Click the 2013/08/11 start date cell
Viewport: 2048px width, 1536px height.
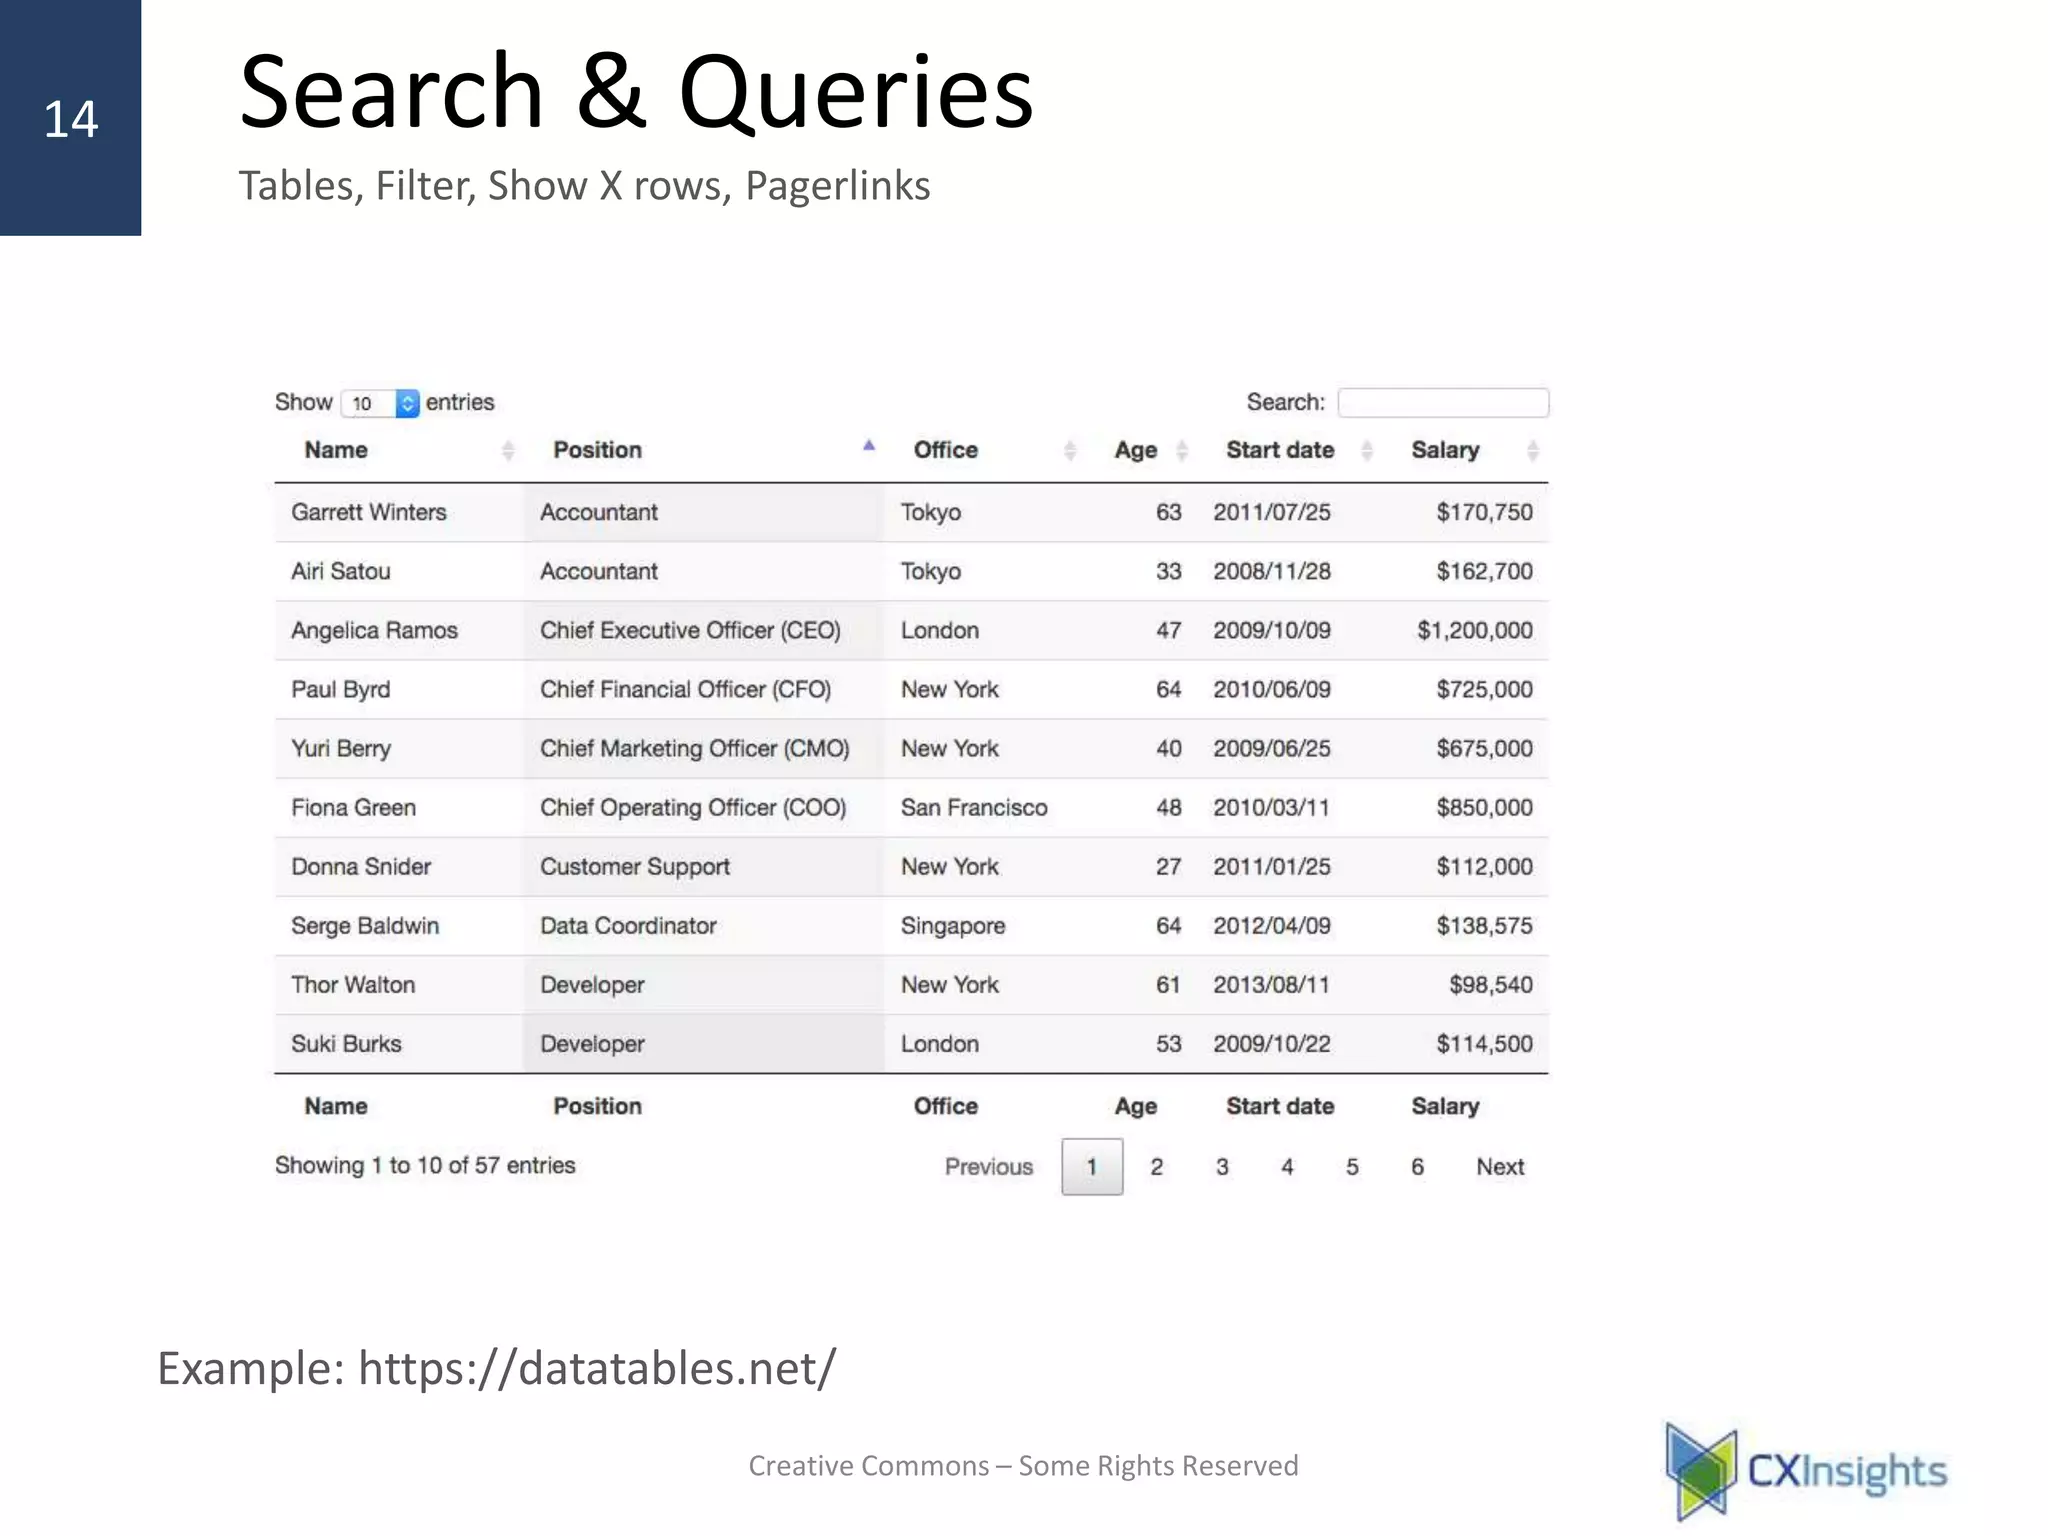click(x=1272, y=985)
